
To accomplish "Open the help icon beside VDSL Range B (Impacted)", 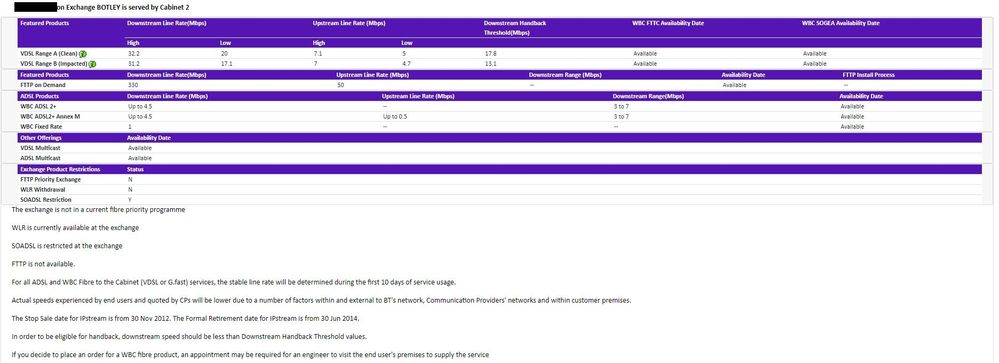I will click(x=92, y=64).
